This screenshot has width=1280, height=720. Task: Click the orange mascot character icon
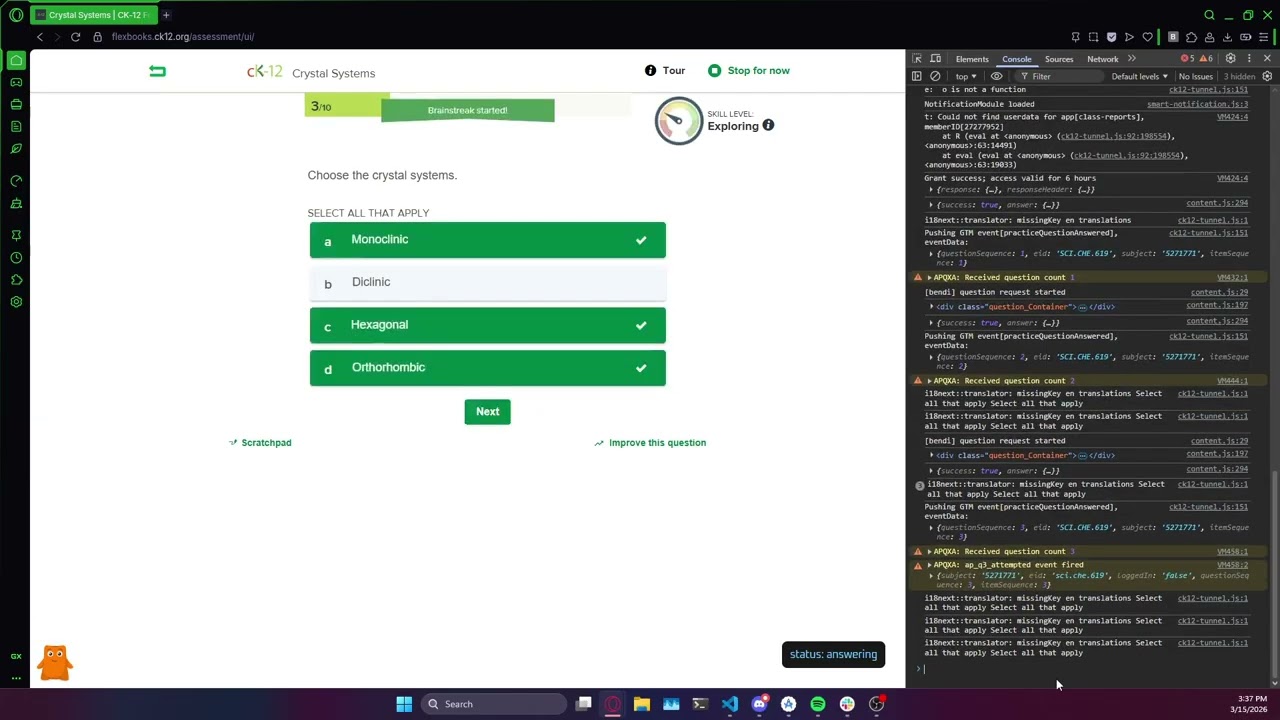(55, 663)
